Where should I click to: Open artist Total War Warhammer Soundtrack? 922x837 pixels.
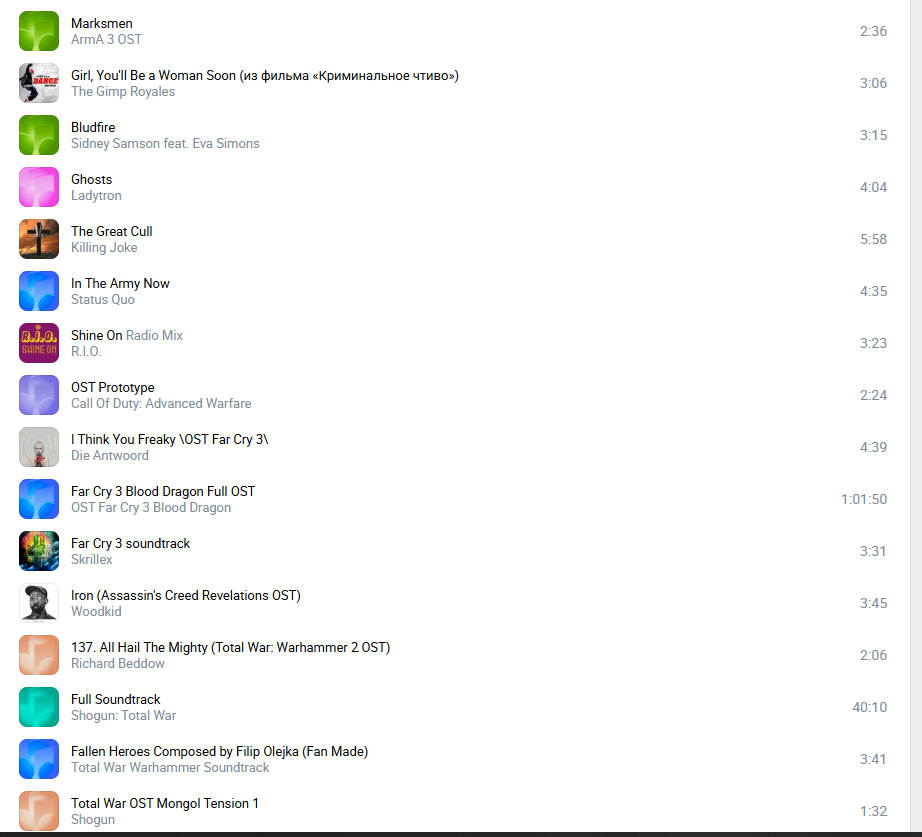point(170,768)
